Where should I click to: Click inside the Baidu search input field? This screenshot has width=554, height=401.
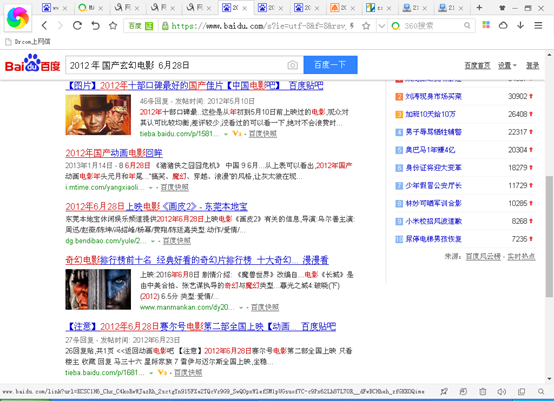pyautogui.click(x=176, y=65)
